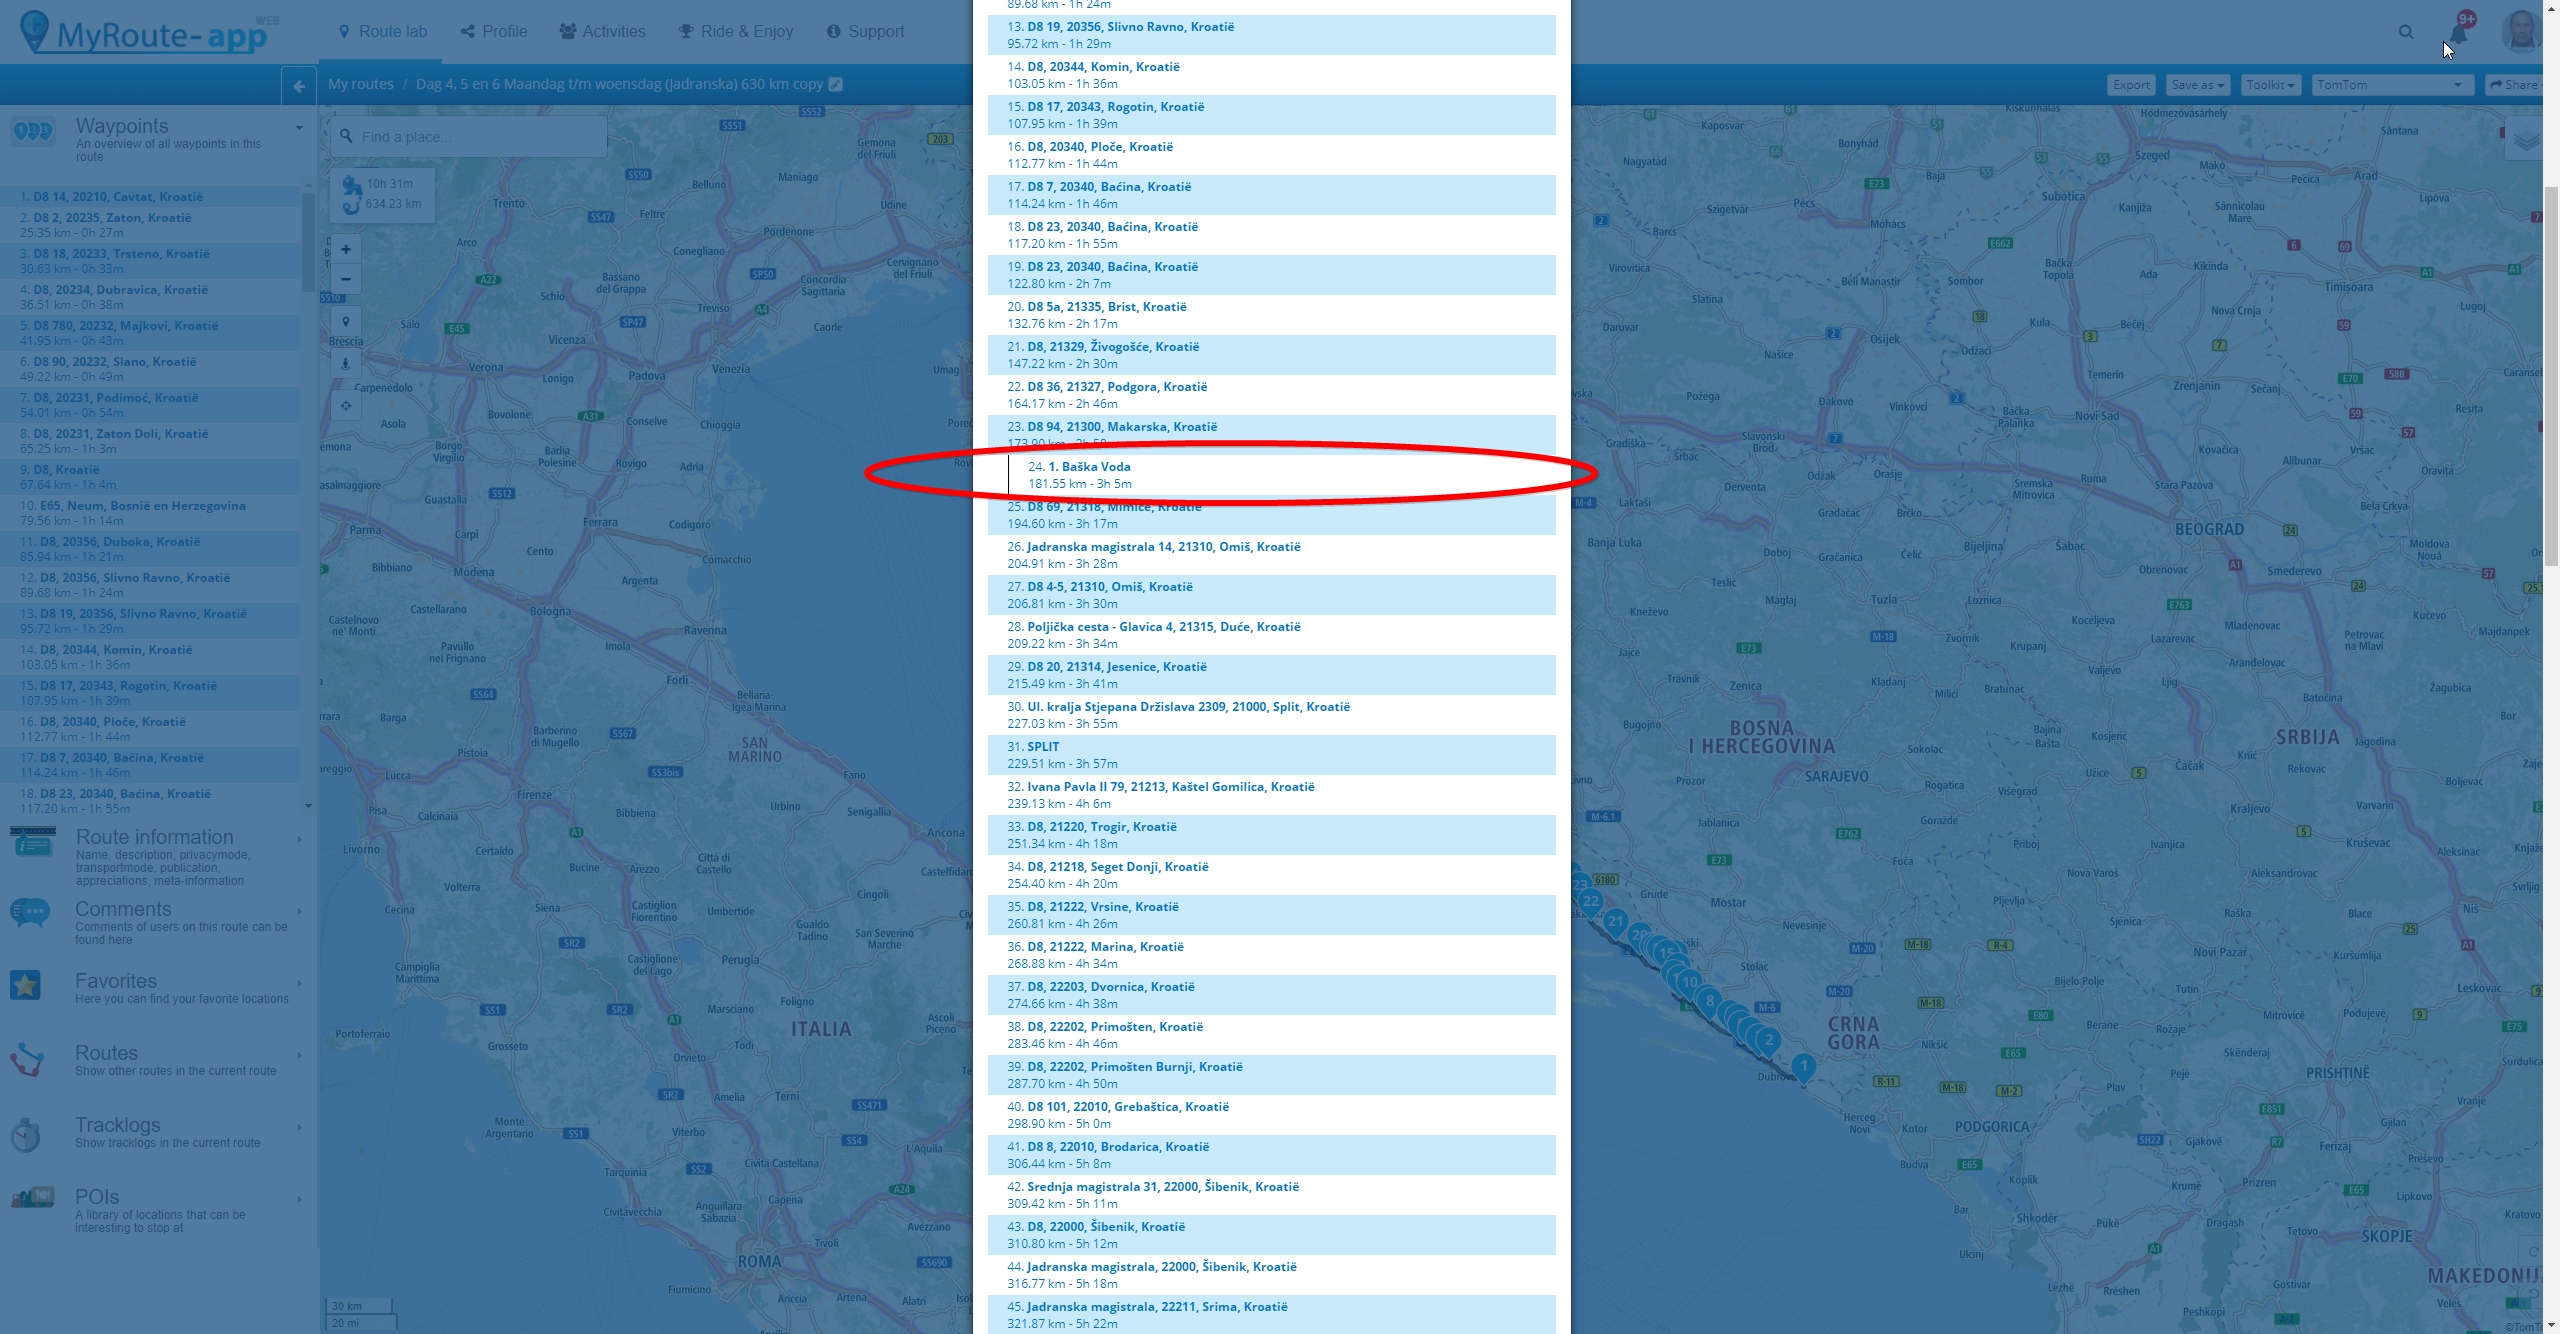Image resolution: width=2560 pixels, height=1334 pixels.
Task: Click the center-location crosshair icon
Action: (346, 406)
